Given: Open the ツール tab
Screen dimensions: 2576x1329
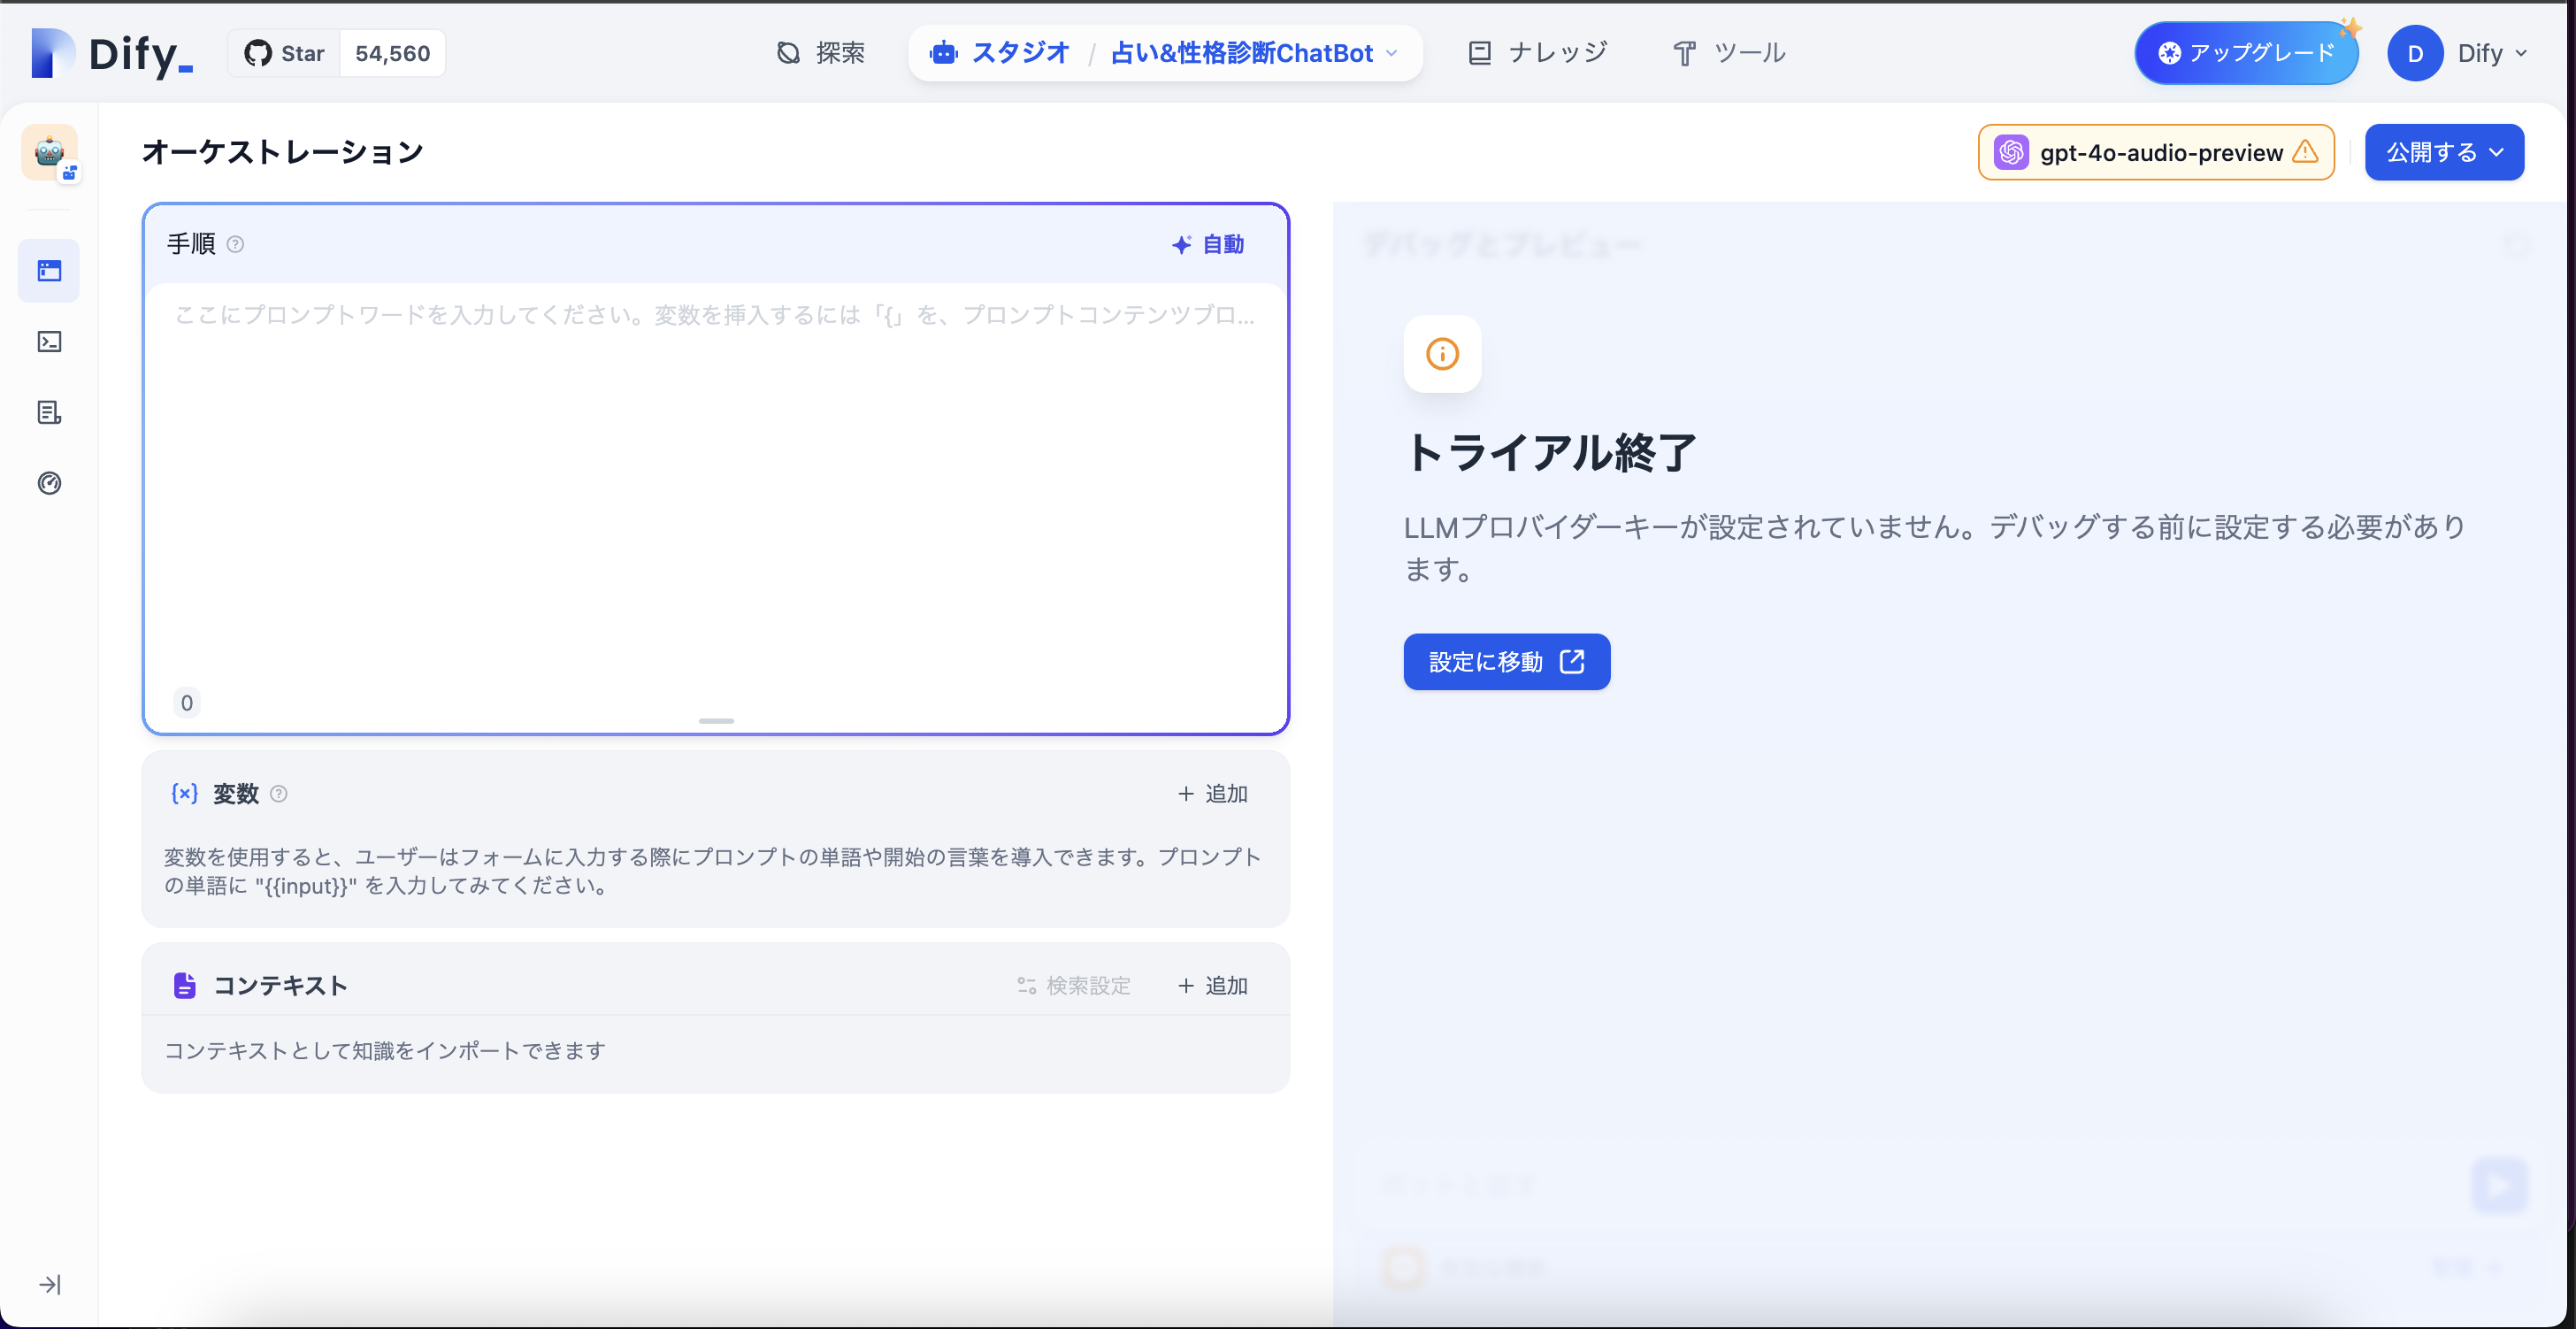Looking at the screenshot, I should 1728,53.
